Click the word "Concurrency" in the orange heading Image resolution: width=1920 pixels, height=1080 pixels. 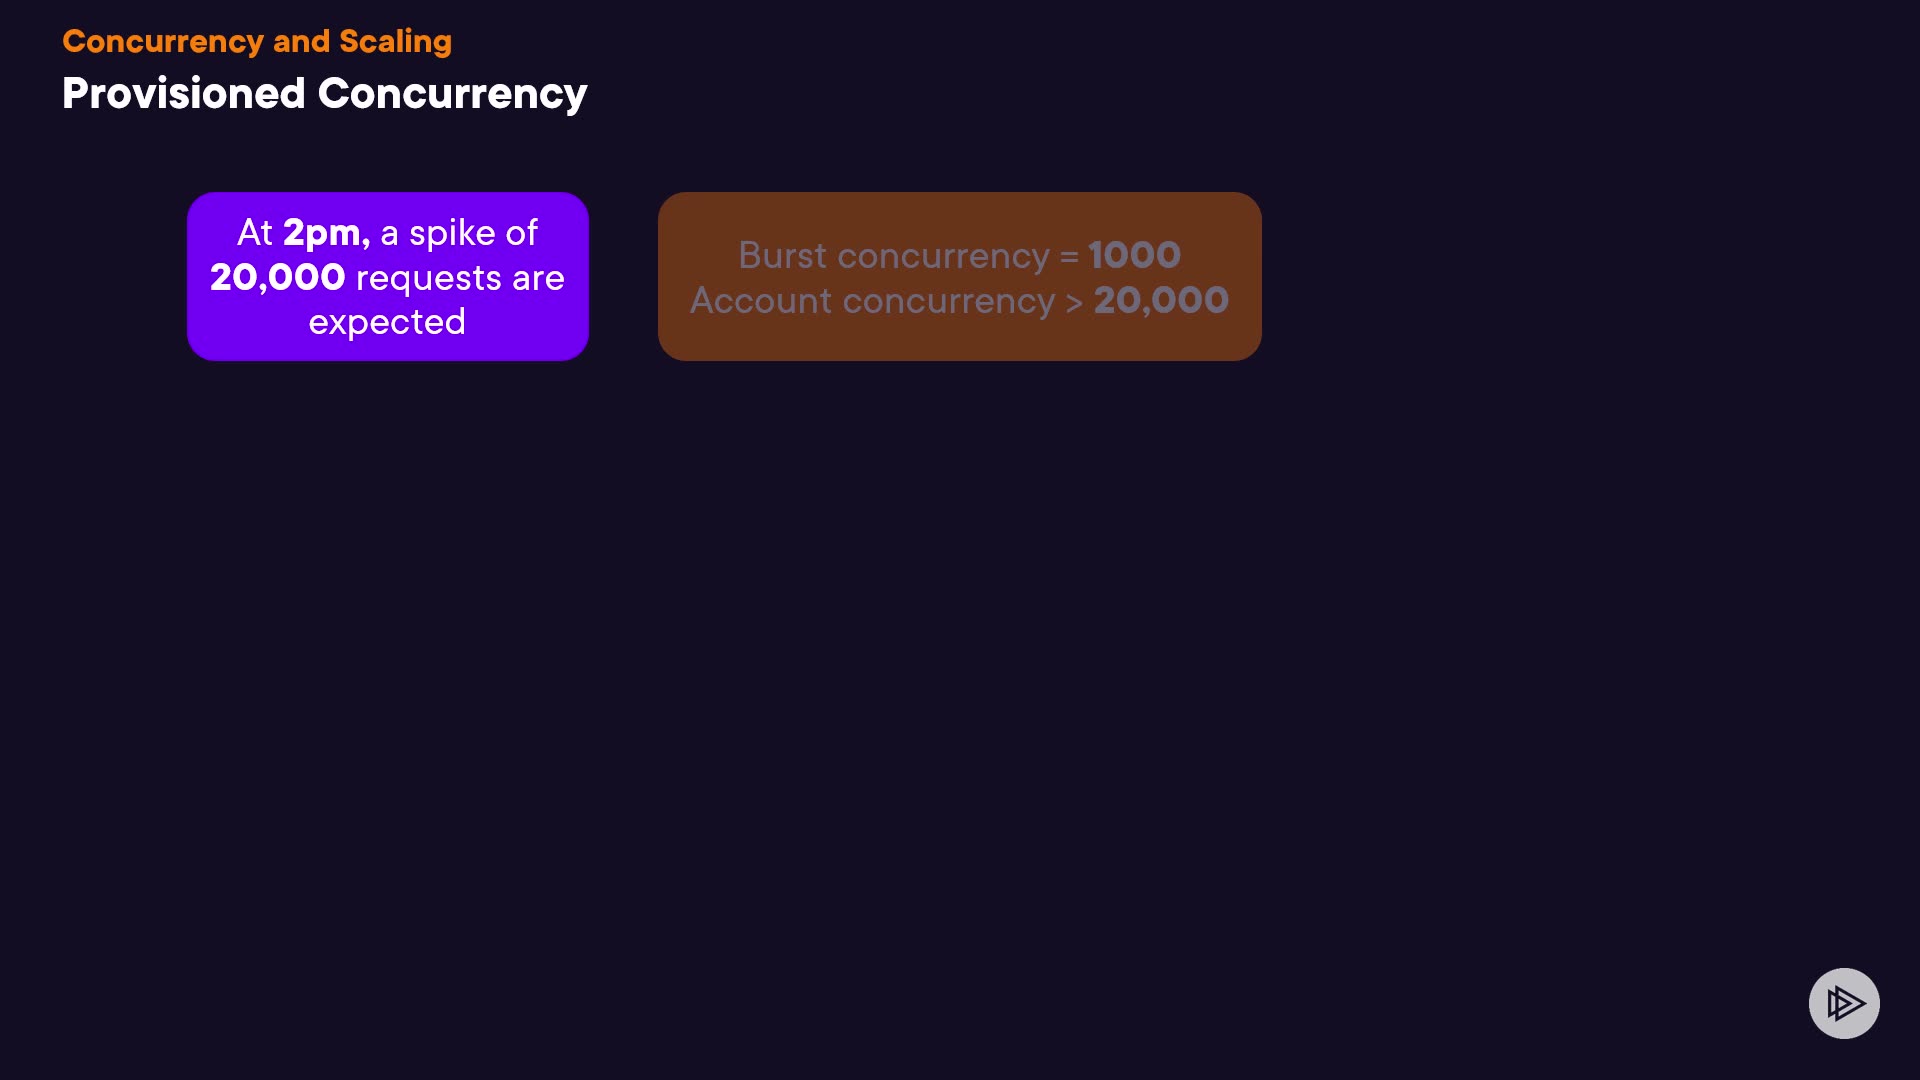pos(163,41)
